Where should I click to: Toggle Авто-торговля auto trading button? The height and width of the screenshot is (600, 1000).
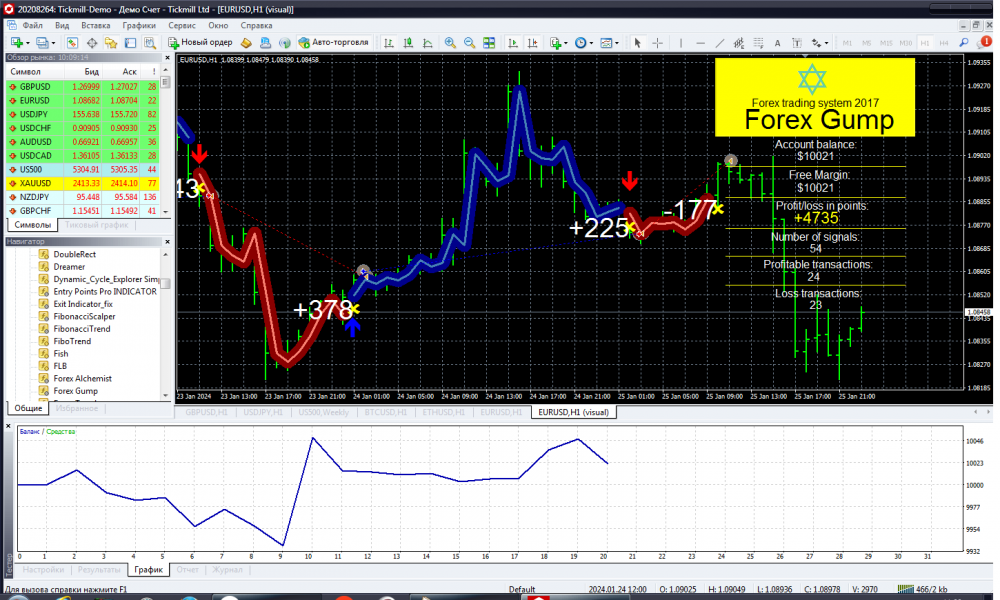[x=334, y=43]
